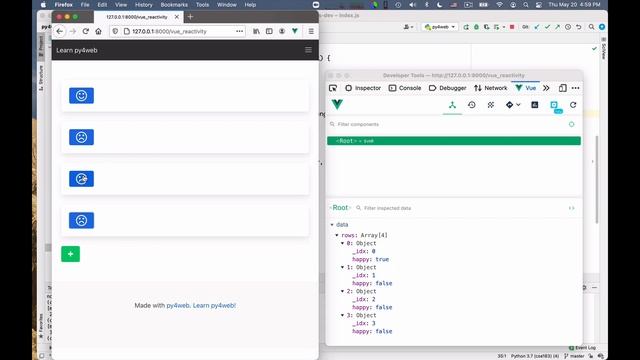Switch to the Debugger tab
This screenshot has height=360, width=640.
pos(447,88)
